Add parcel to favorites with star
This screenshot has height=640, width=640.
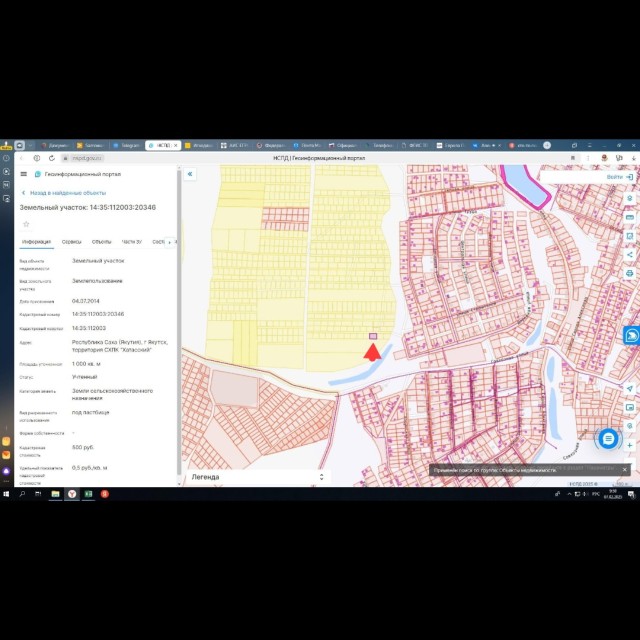(x=26, y=224)
